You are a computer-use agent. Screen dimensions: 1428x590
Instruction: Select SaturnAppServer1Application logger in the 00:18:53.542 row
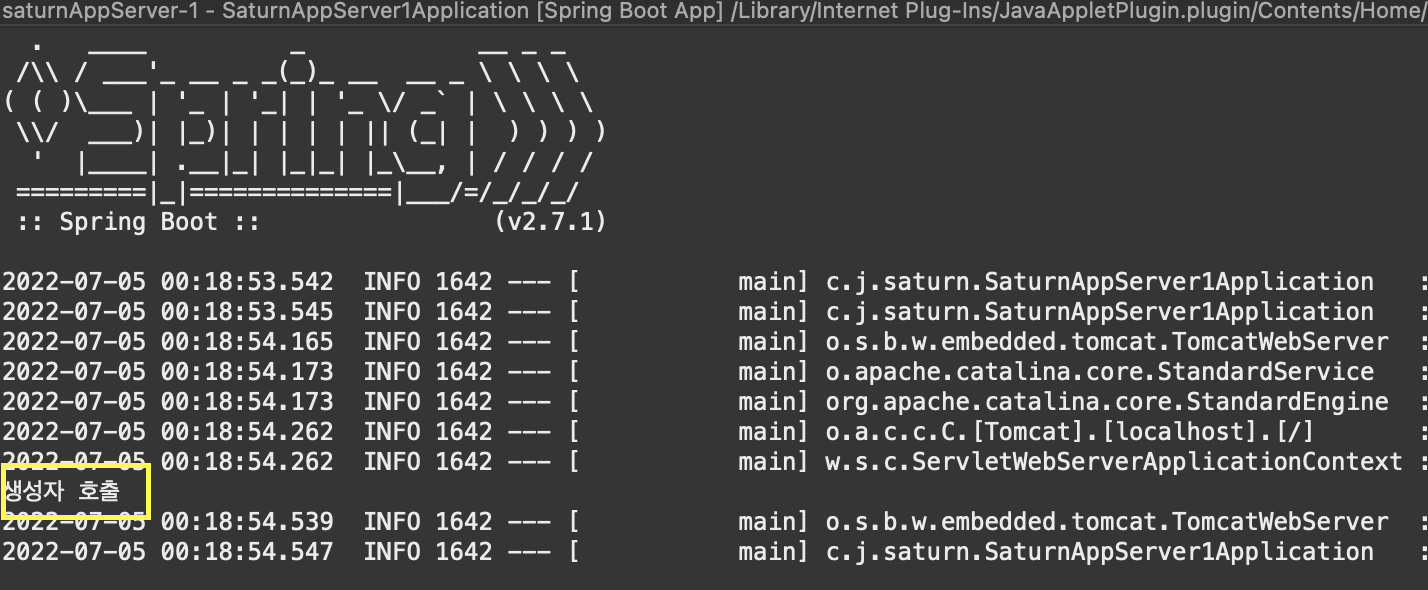pos(1099,281)
